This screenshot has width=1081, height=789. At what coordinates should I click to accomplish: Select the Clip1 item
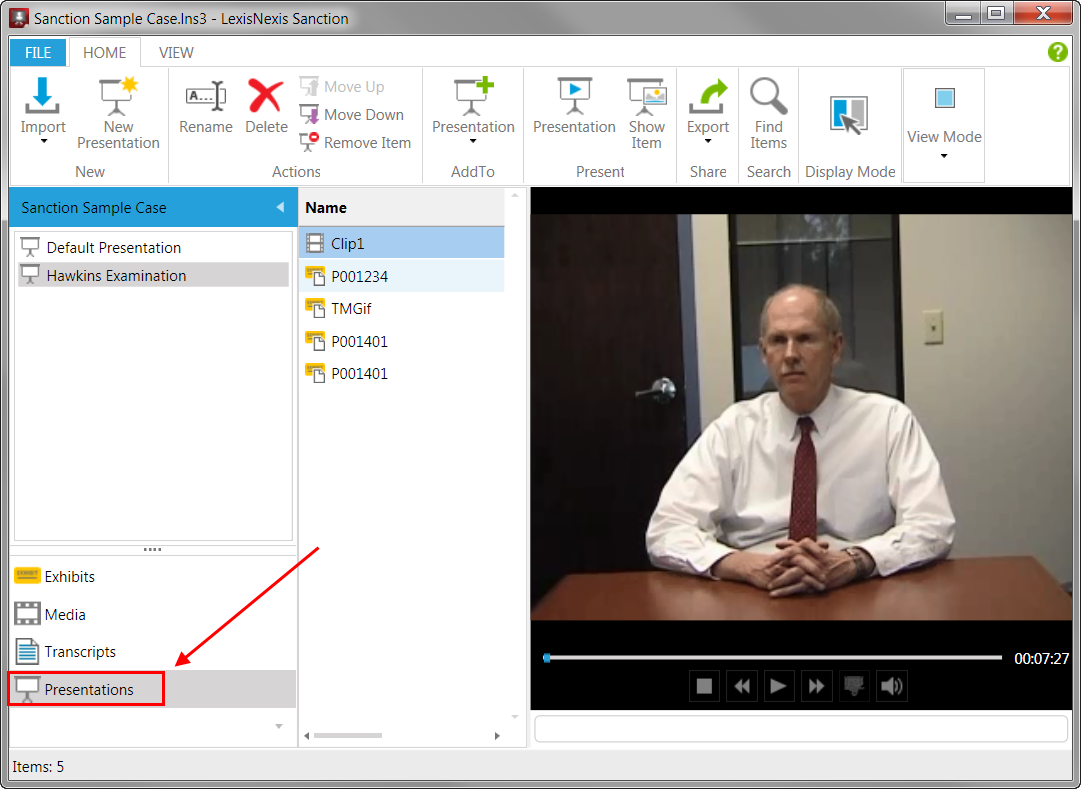[402, 243]
